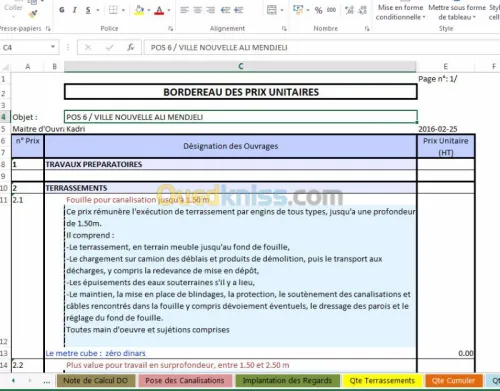Expand the accounting format dropdown arrow
The image size is (500, 391).
308,10
